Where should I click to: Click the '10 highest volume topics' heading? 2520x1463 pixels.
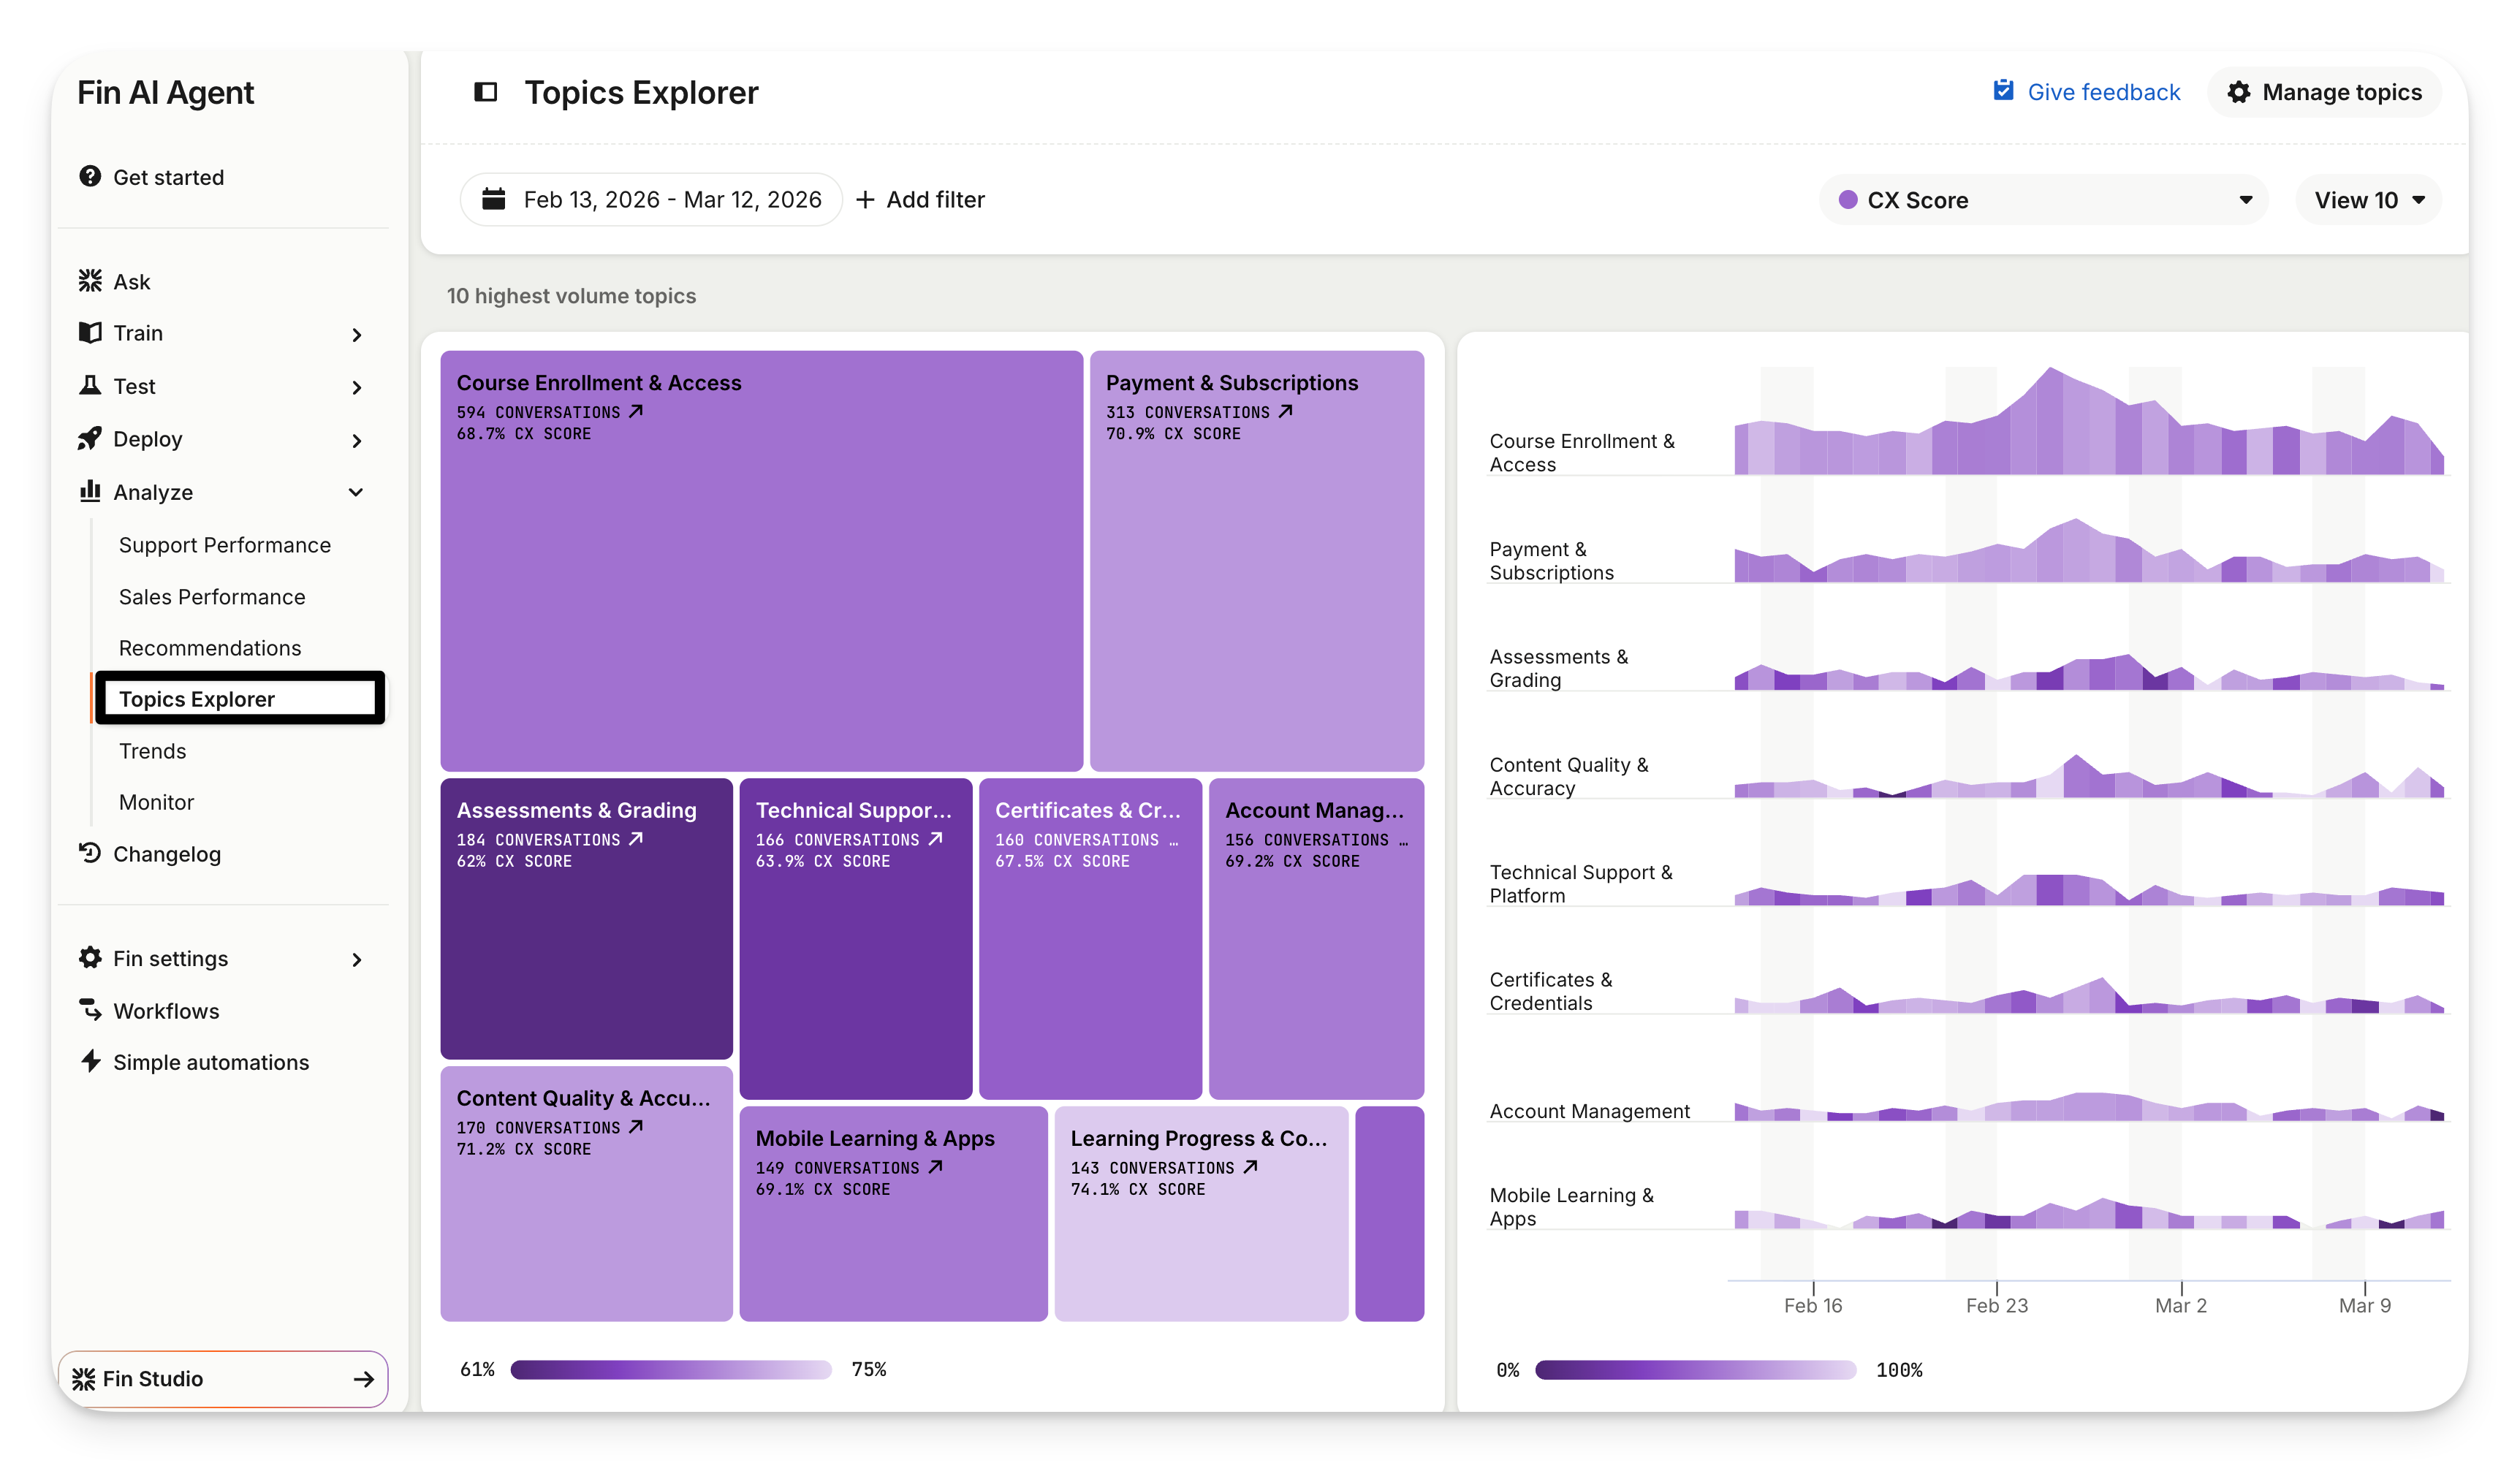571,296
